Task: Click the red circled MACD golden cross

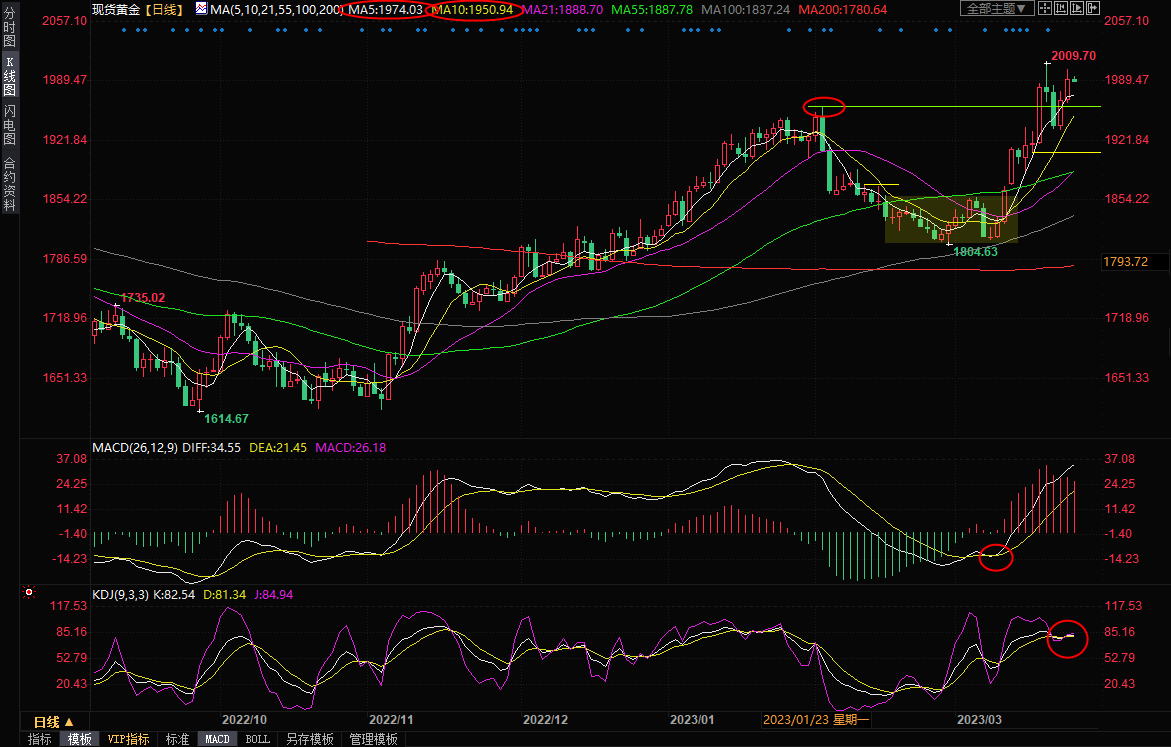Action: coord(995,557)
